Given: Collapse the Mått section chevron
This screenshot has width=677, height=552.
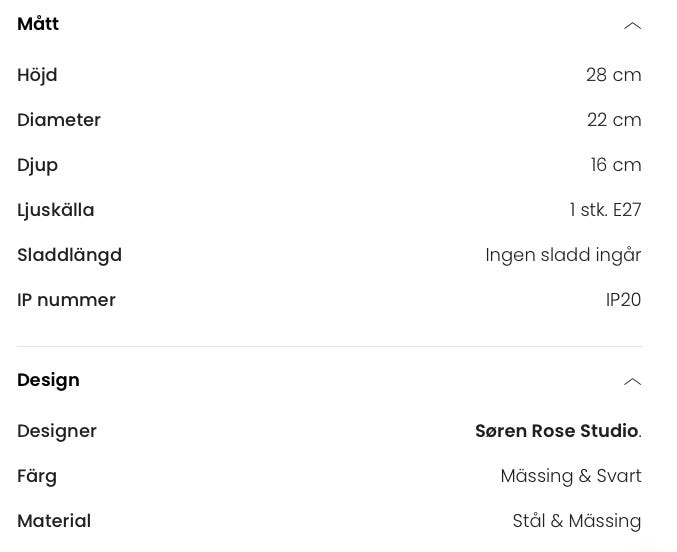Looking at the screenshot, I should click(x=632, y=25).
